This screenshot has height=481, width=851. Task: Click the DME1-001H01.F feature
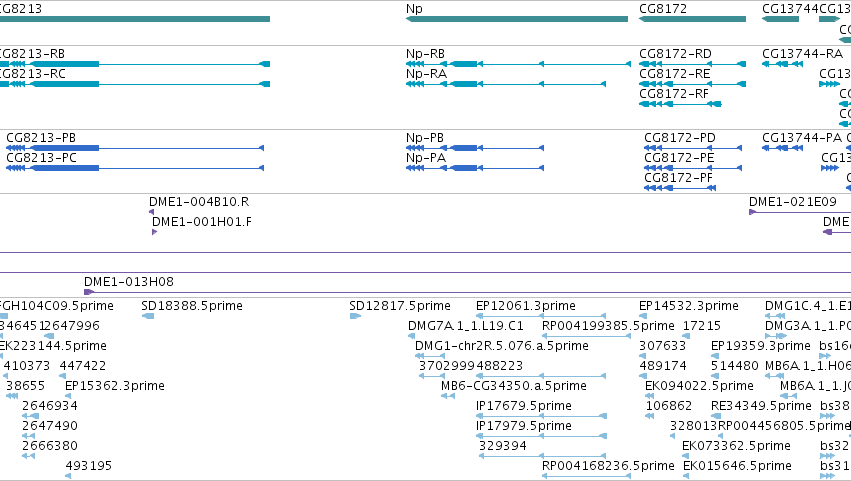[155, 232]
